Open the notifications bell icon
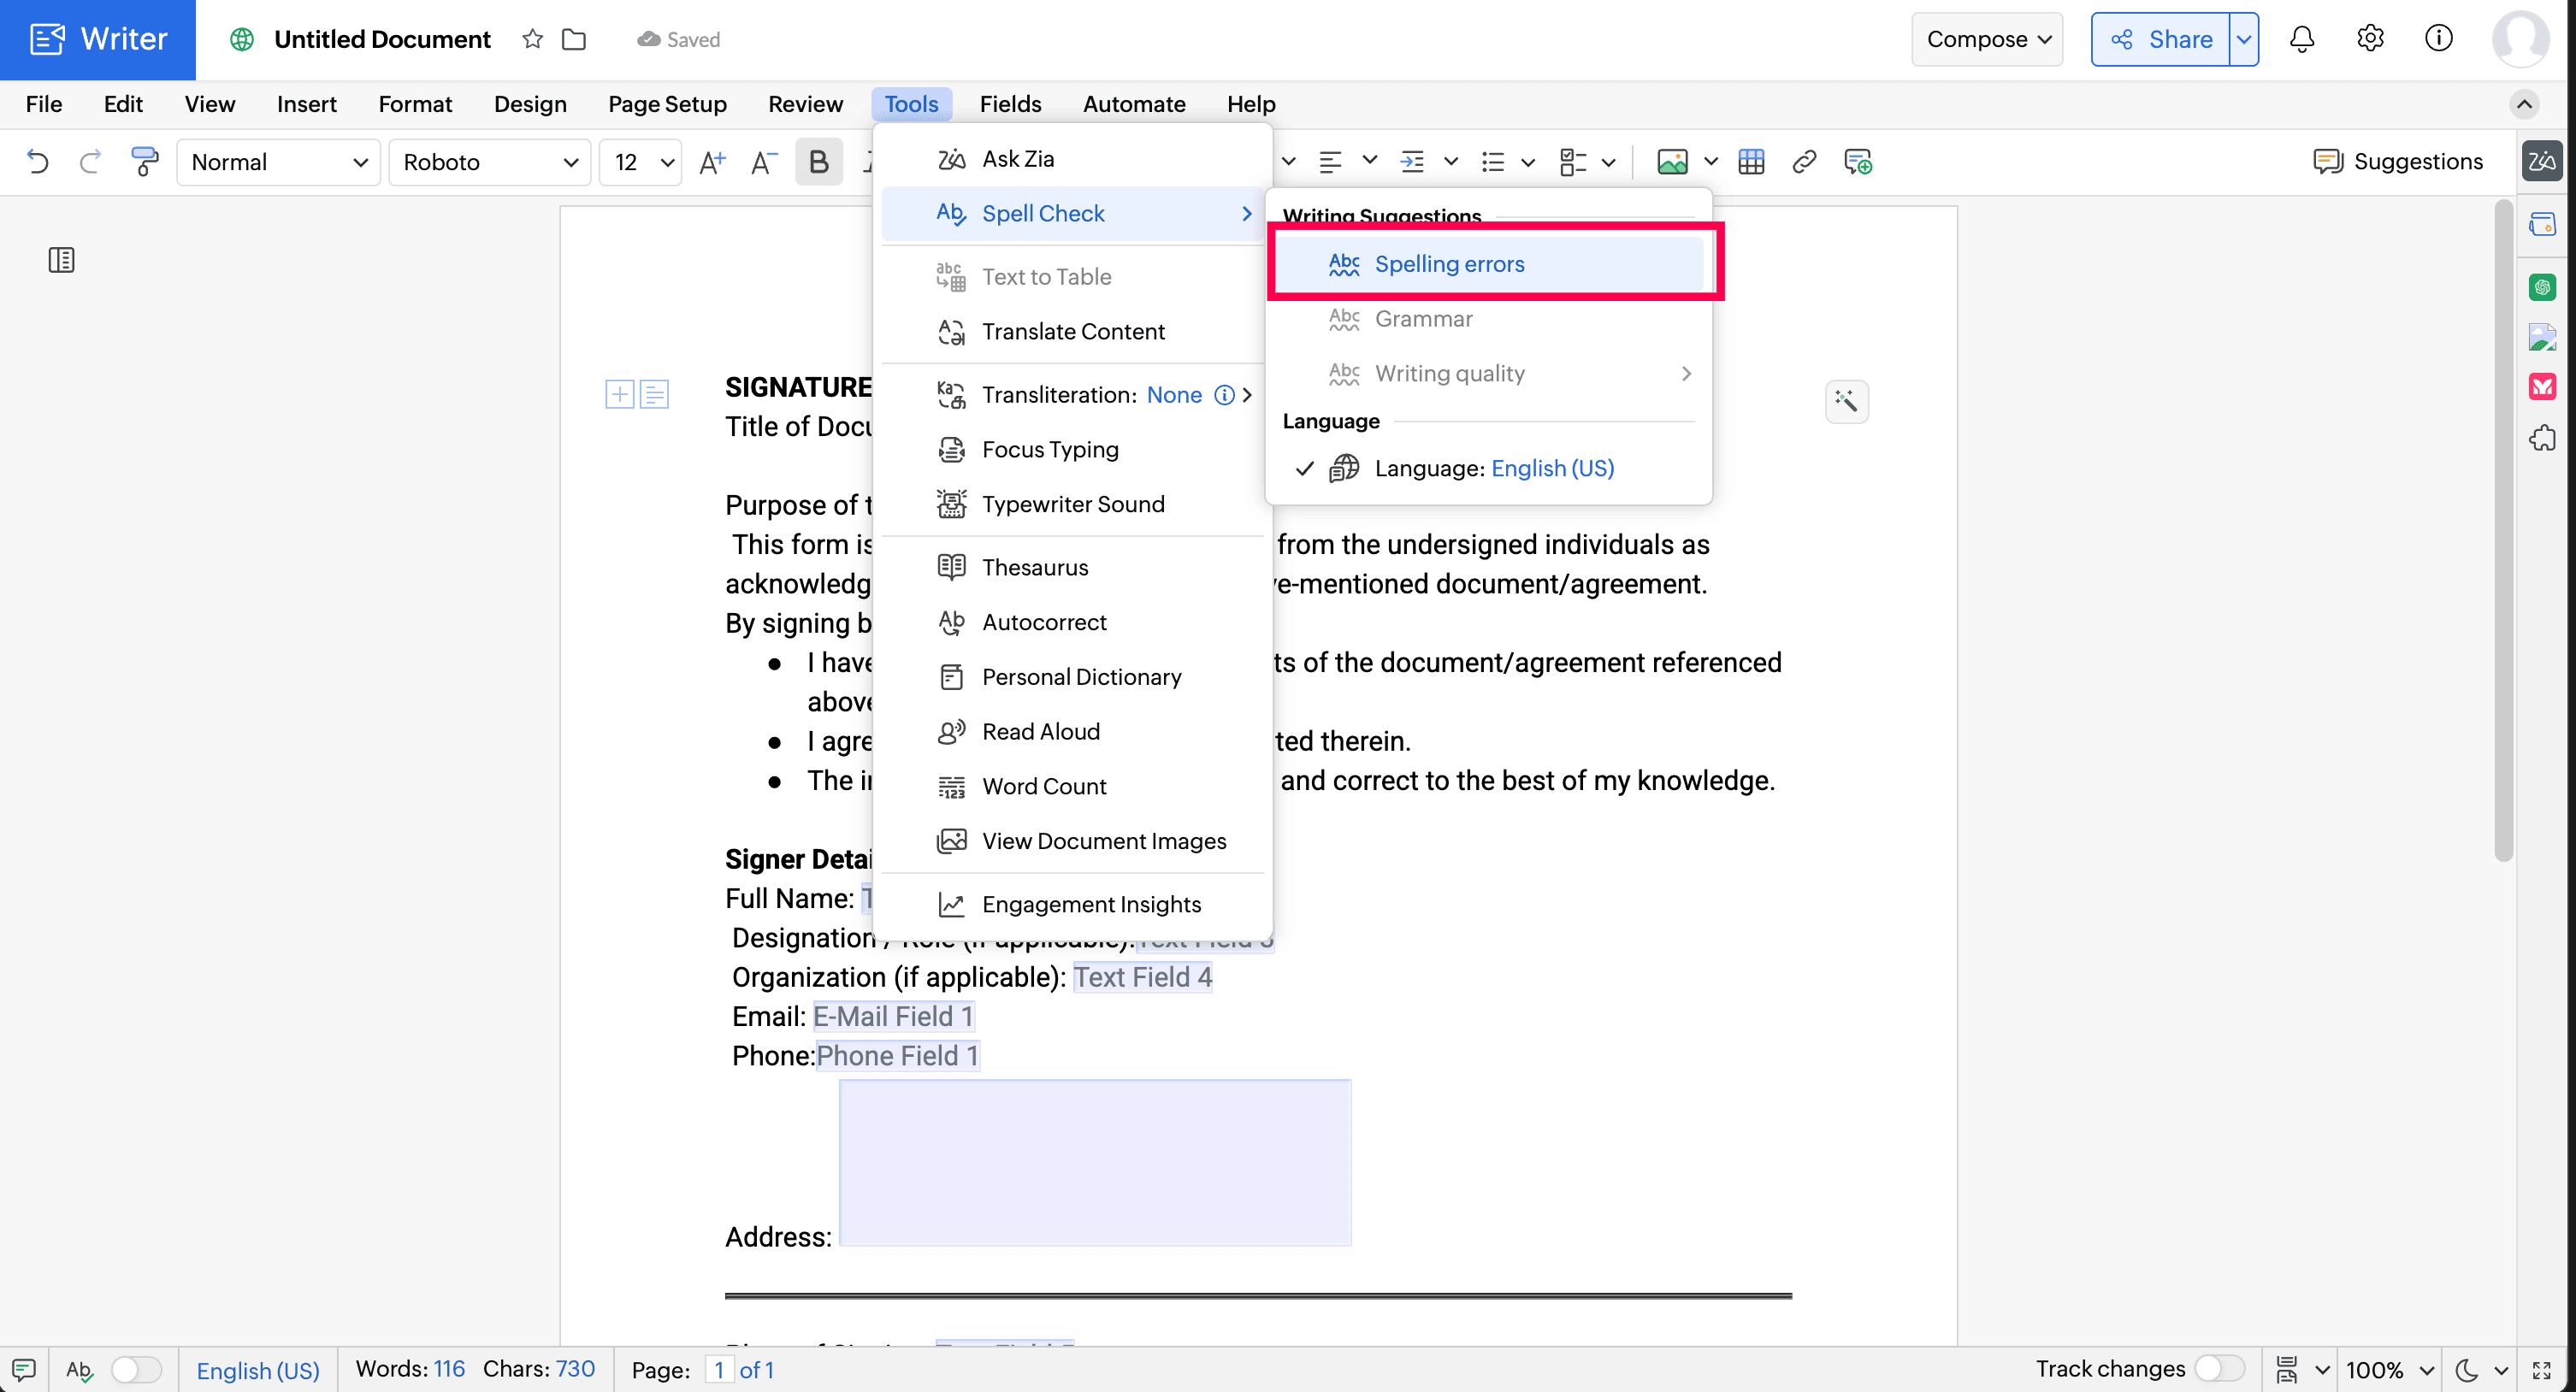The height and width of the screenshot is (1392, 2576). tap(2302, 39)
